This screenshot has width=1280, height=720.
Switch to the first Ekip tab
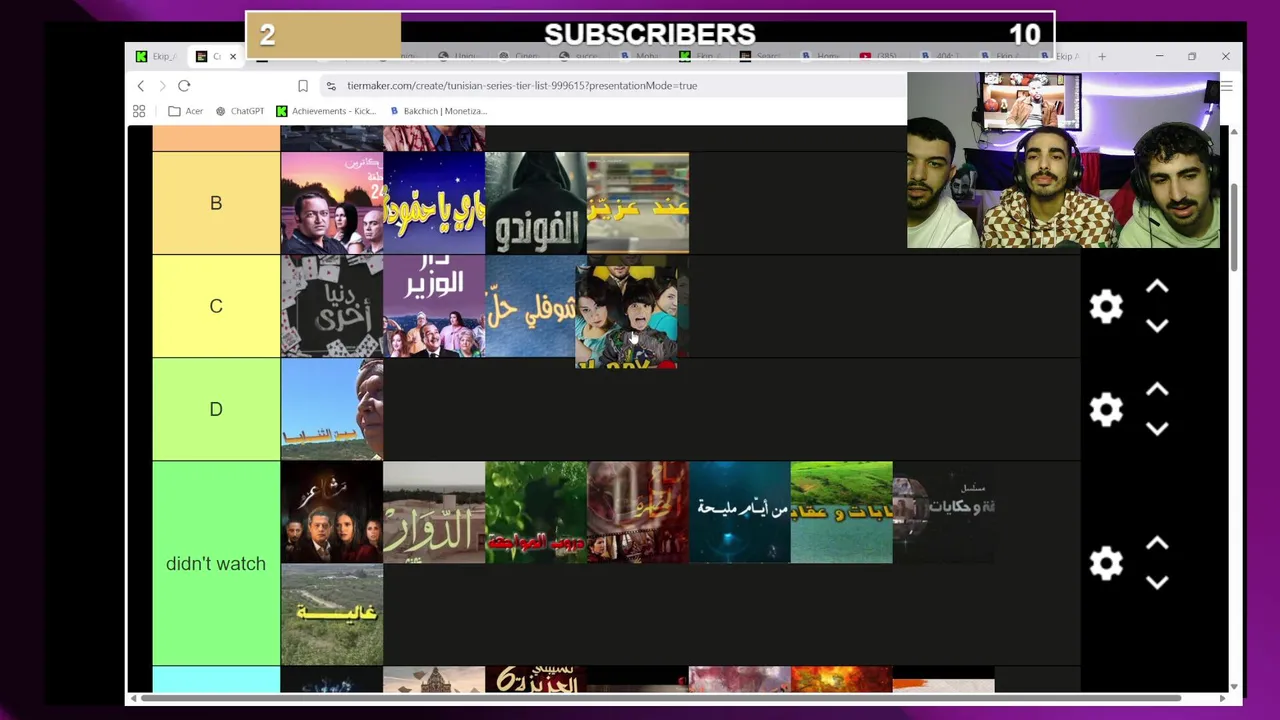157,56
